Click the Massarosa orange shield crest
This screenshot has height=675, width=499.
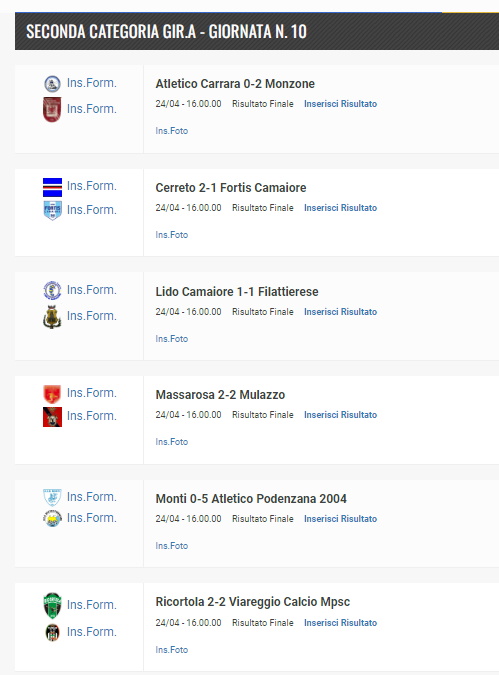52,394
